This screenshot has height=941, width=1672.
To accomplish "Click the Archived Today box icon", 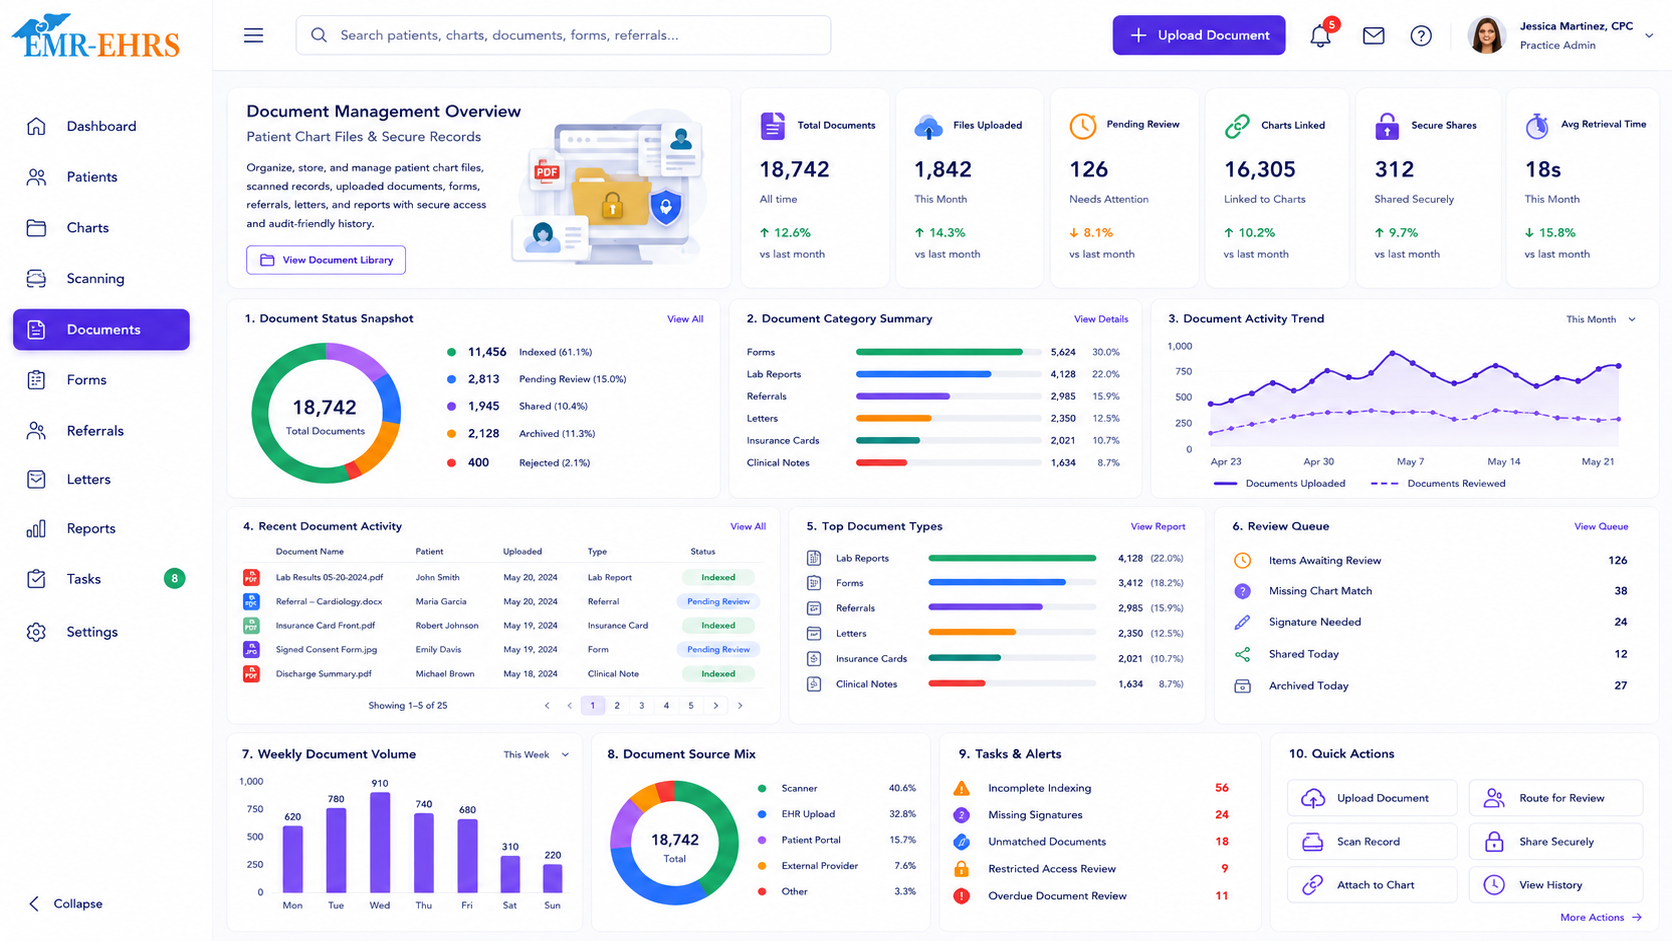I will (x=1242, y=686).
